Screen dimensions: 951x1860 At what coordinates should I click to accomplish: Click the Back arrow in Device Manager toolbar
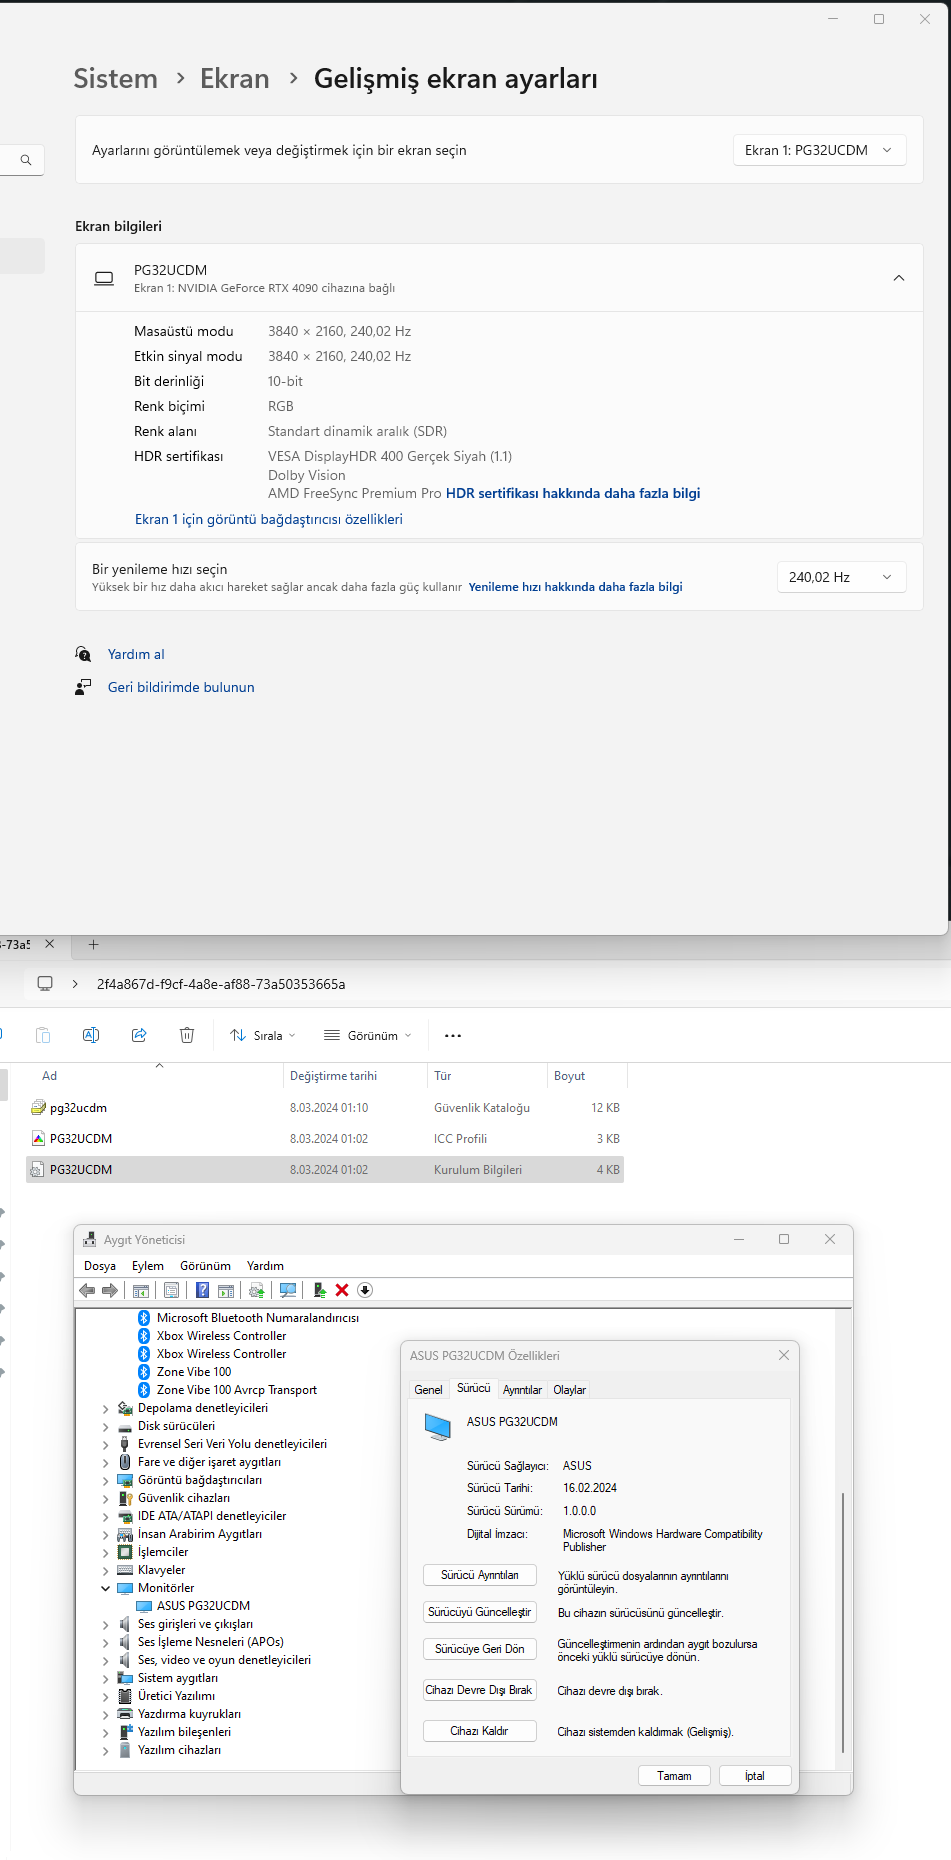pos(87,1290)
